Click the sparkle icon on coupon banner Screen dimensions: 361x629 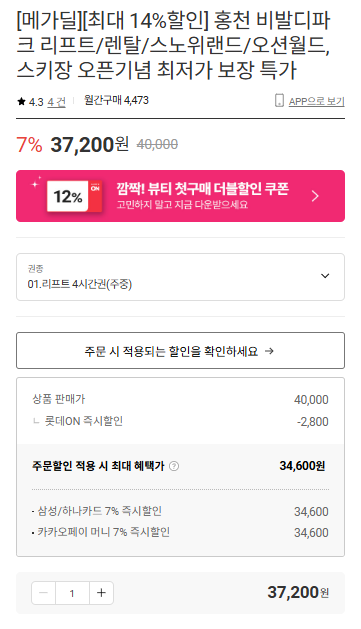[36, 183]
